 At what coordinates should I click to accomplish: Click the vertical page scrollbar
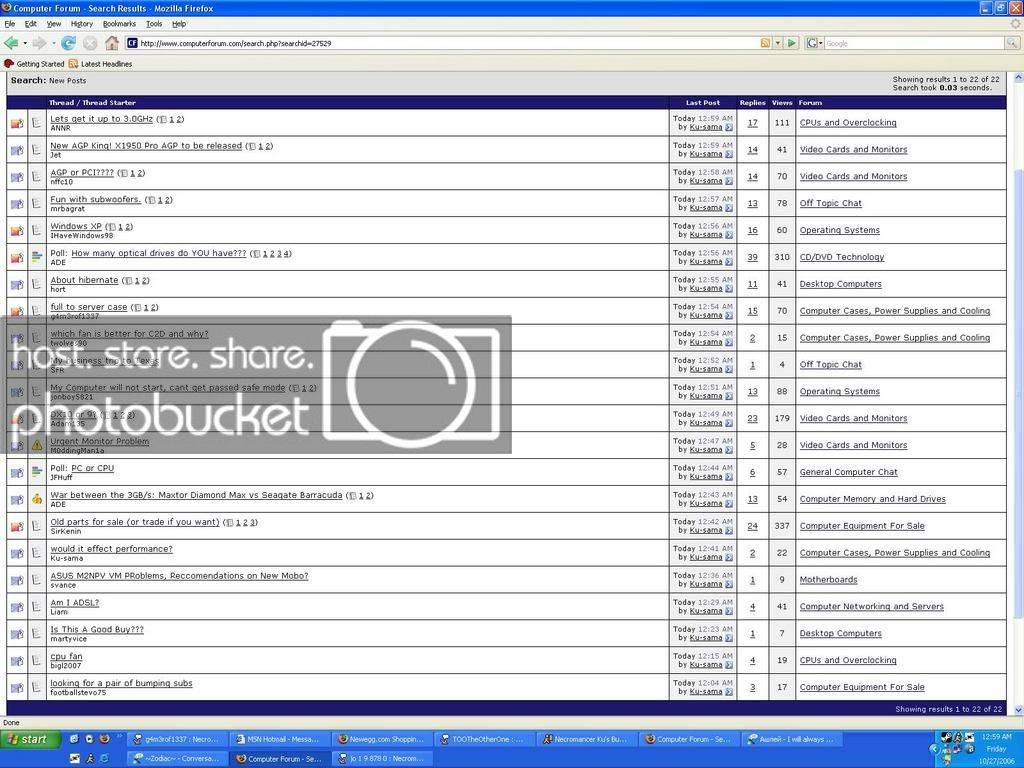(x=1018, y=392)
